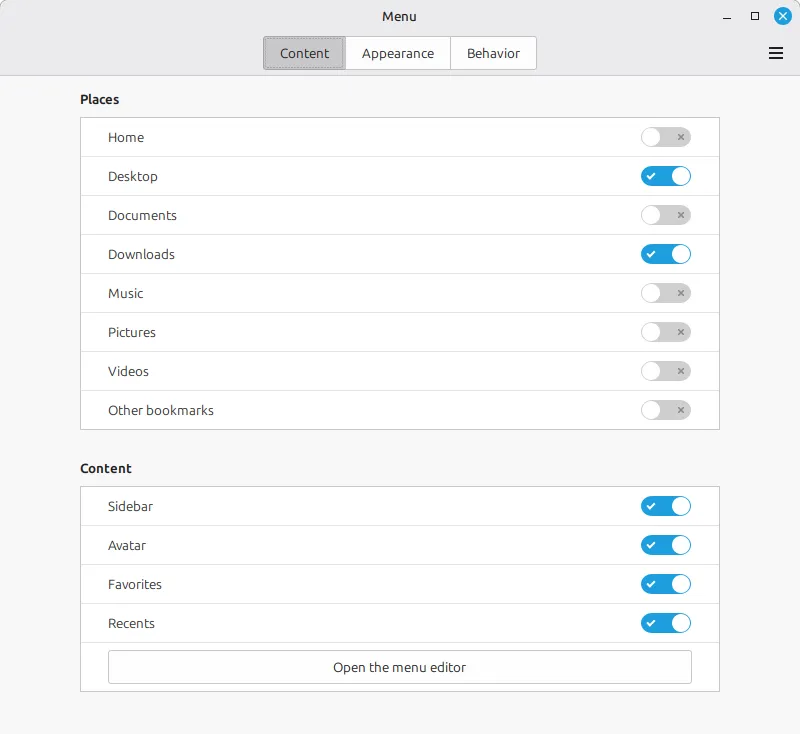800x734 pixels.
Task: Switch to the Appearance tab
Action: (398, 54)
